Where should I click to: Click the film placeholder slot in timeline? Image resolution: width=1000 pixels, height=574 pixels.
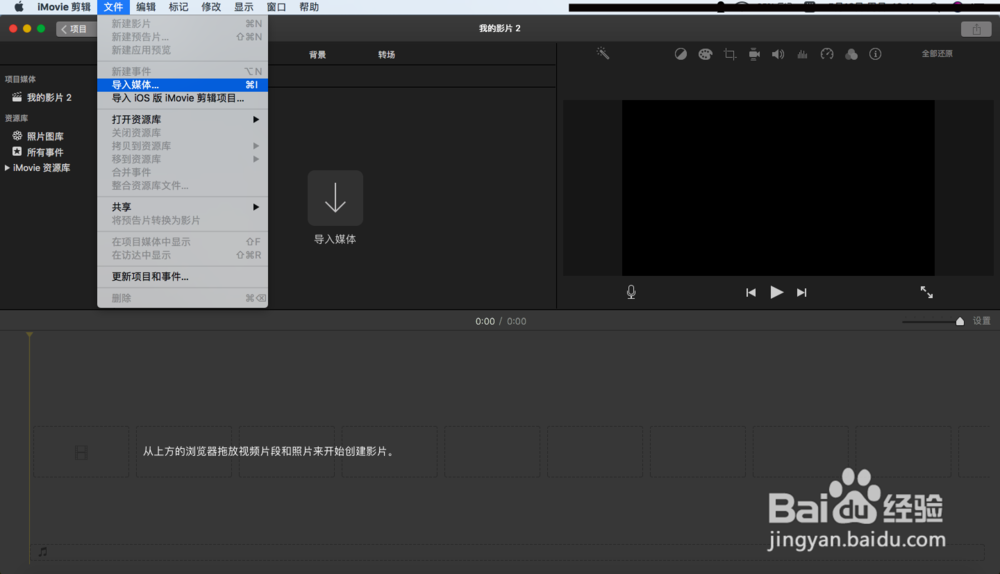[81, 452]
